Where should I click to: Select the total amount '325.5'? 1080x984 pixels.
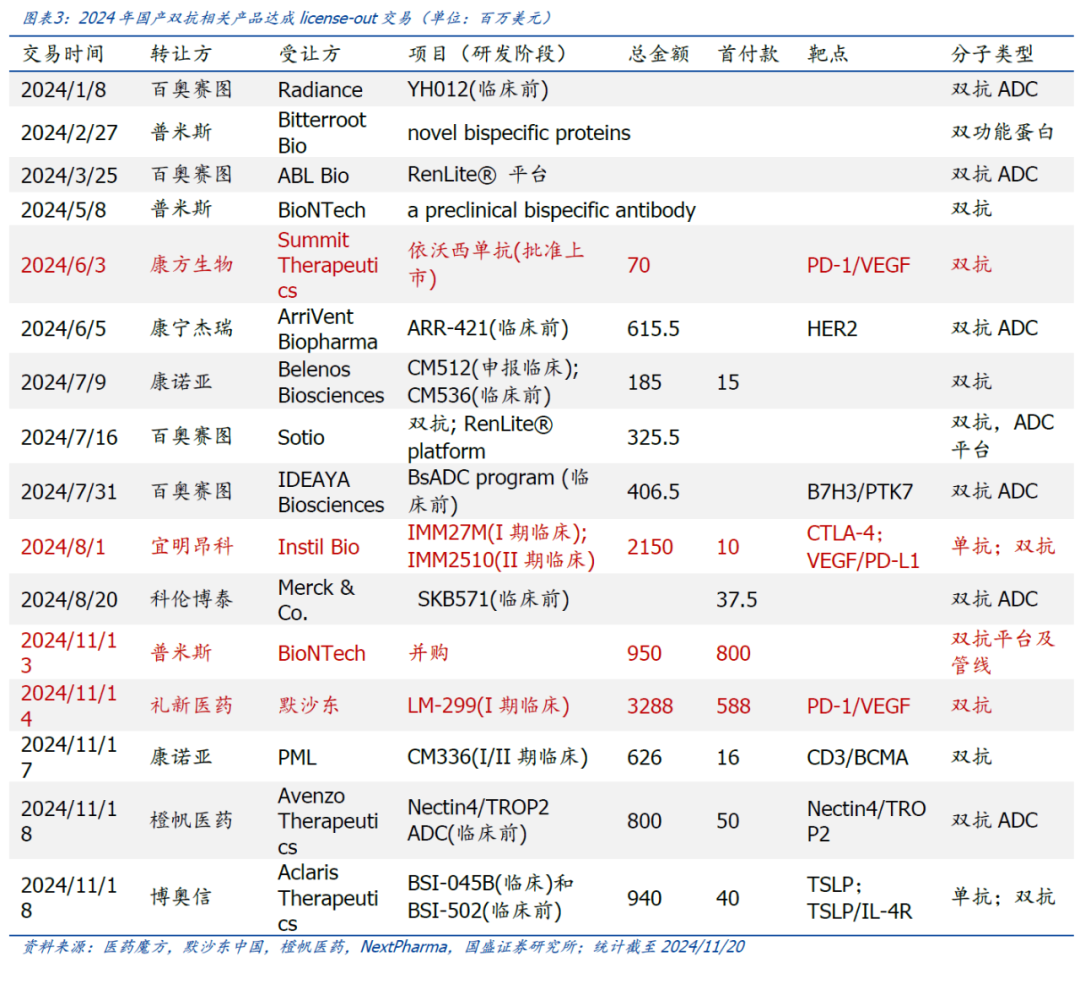pyautogui.click(x=653, y=437)
